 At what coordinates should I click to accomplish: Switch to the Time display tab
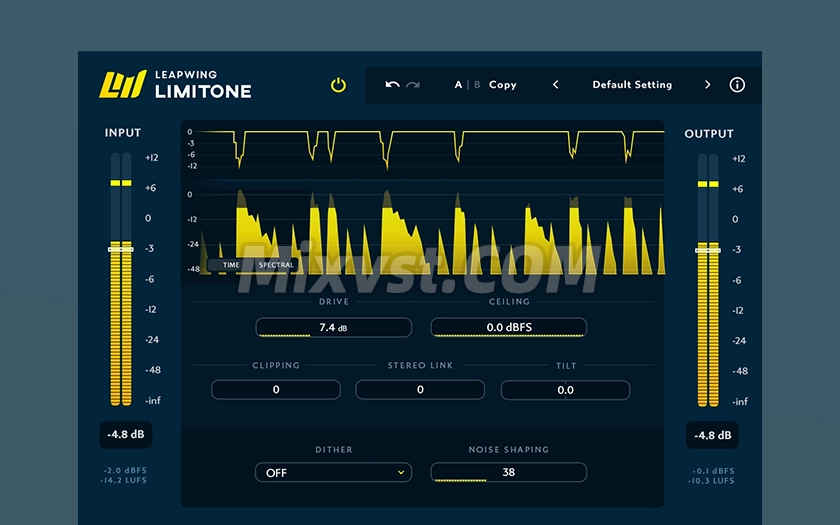coord(231,265)
